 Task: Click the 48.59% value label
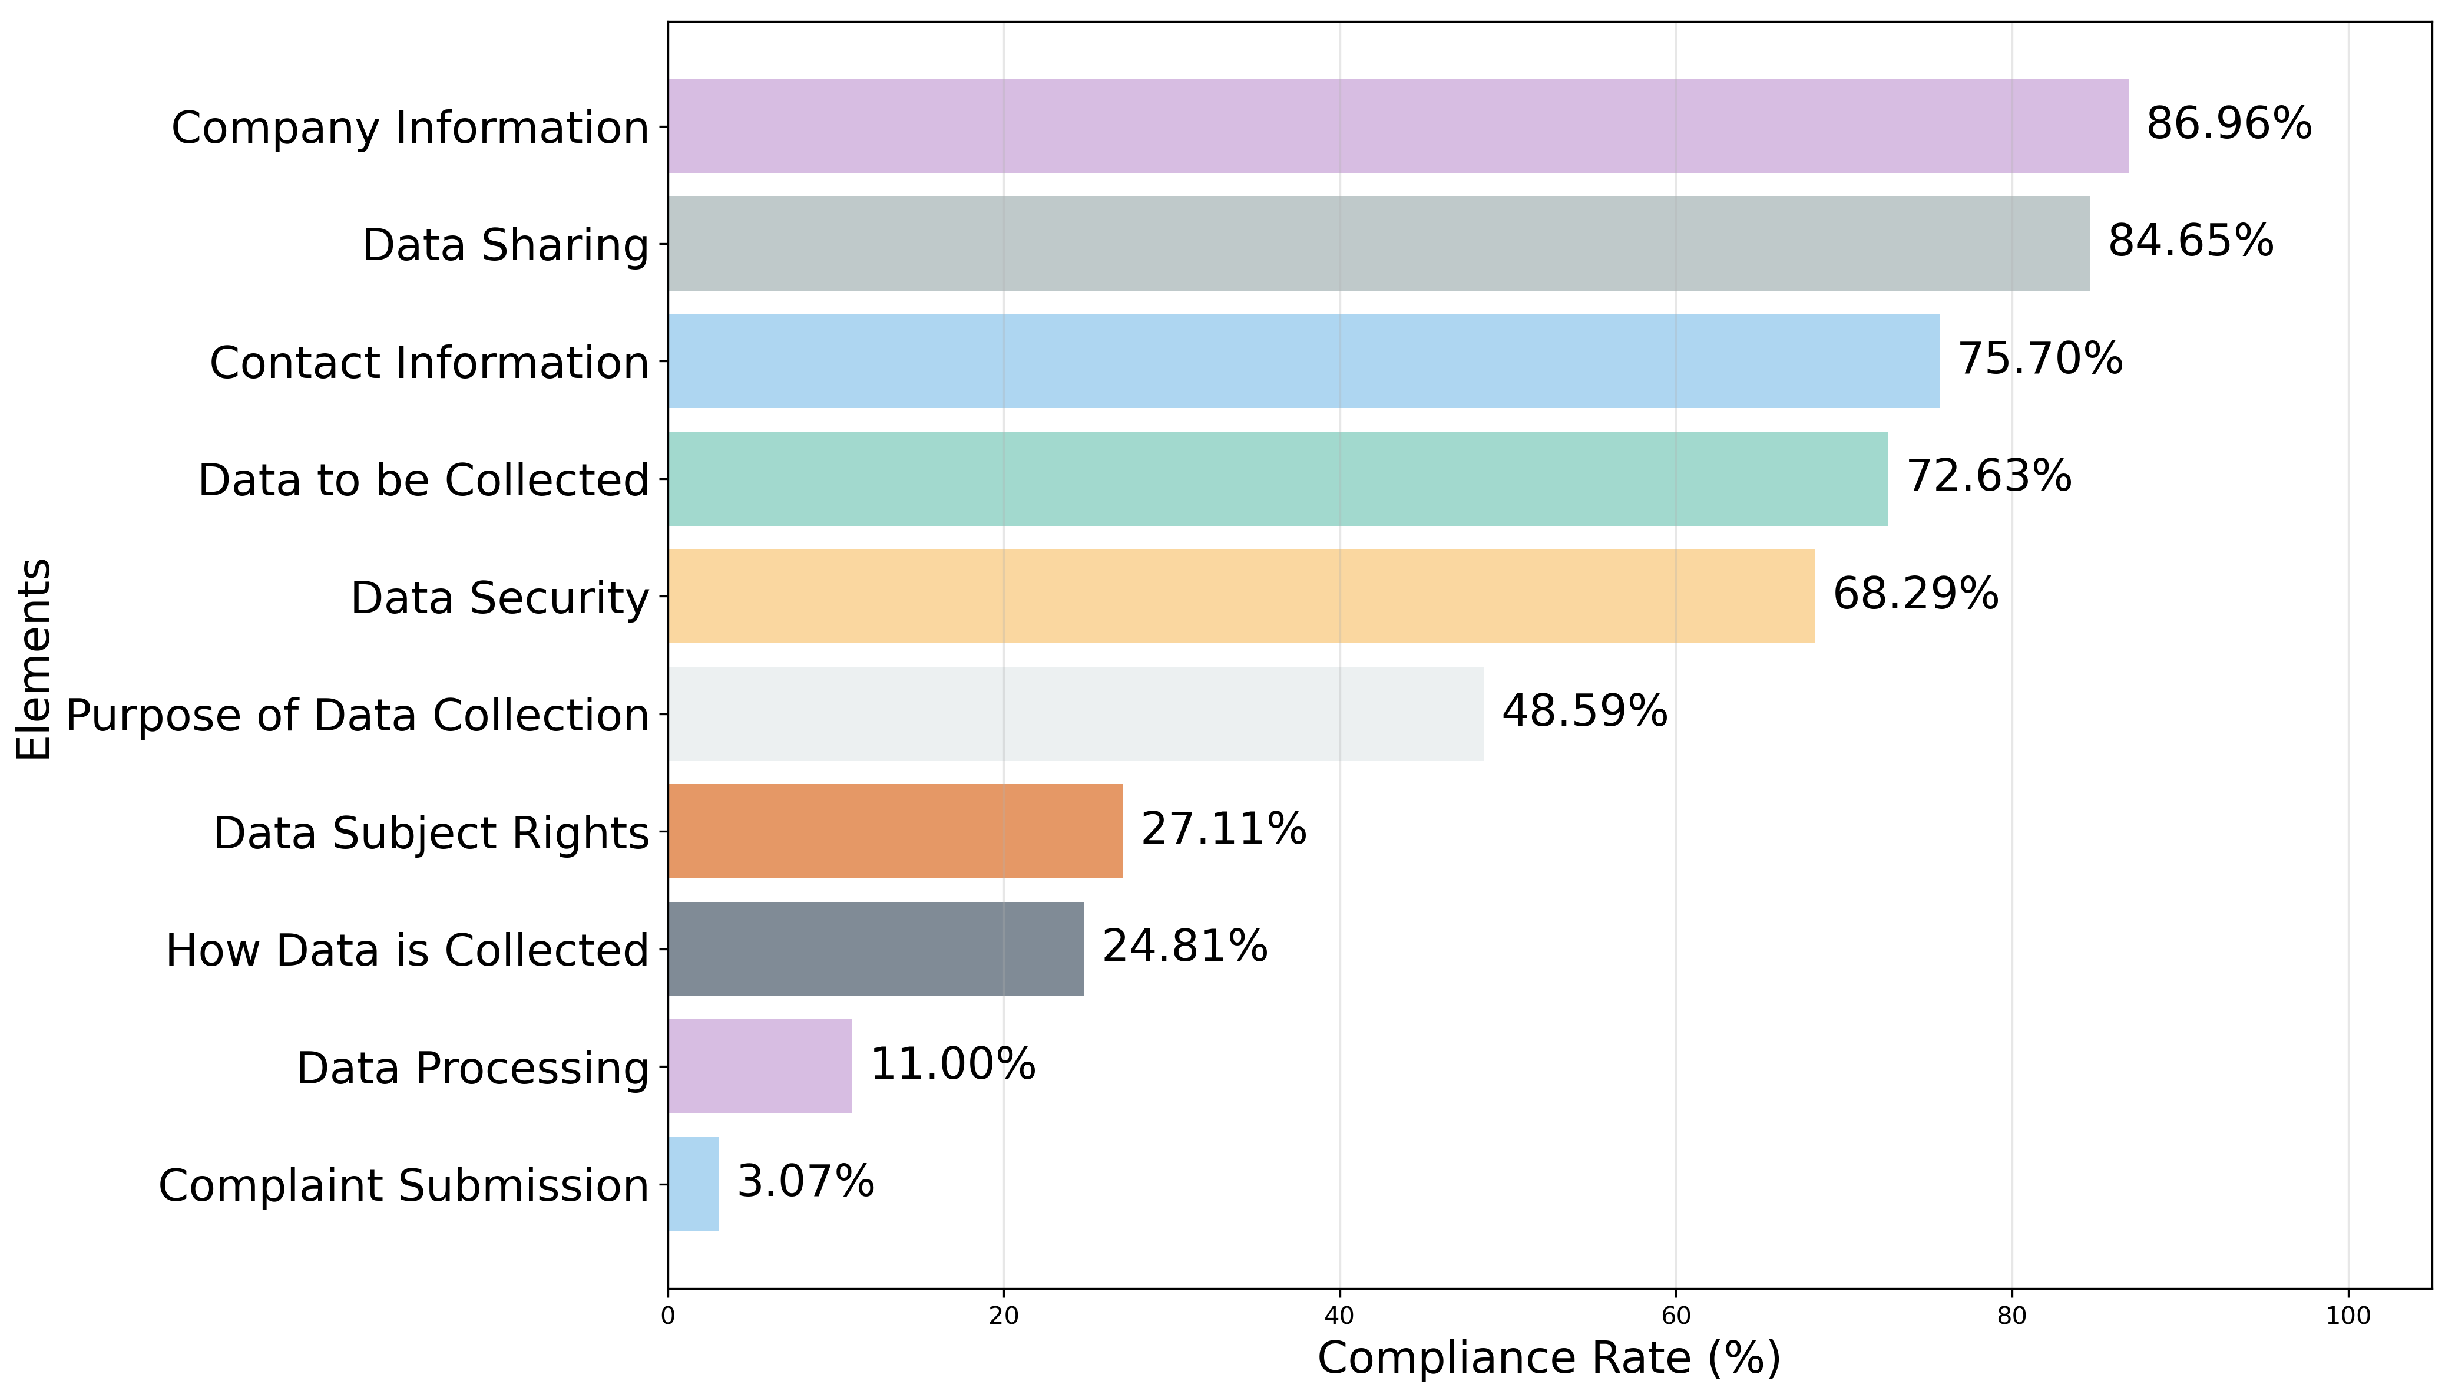1585,711
